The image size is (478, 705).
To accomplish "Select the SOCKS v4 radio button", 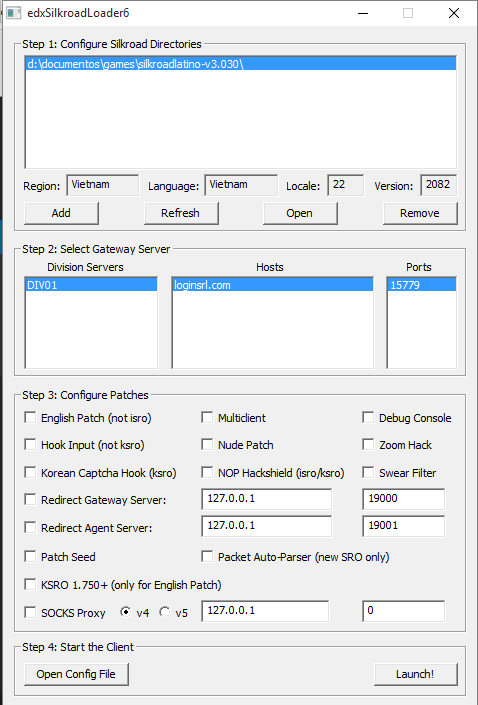I will [125, 612].
